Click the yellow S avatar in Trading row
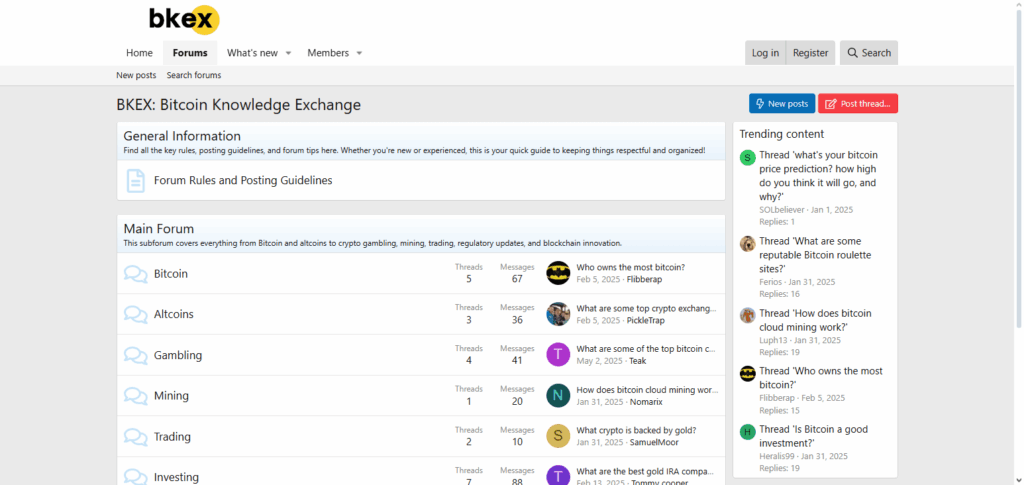 coord(558,436)
